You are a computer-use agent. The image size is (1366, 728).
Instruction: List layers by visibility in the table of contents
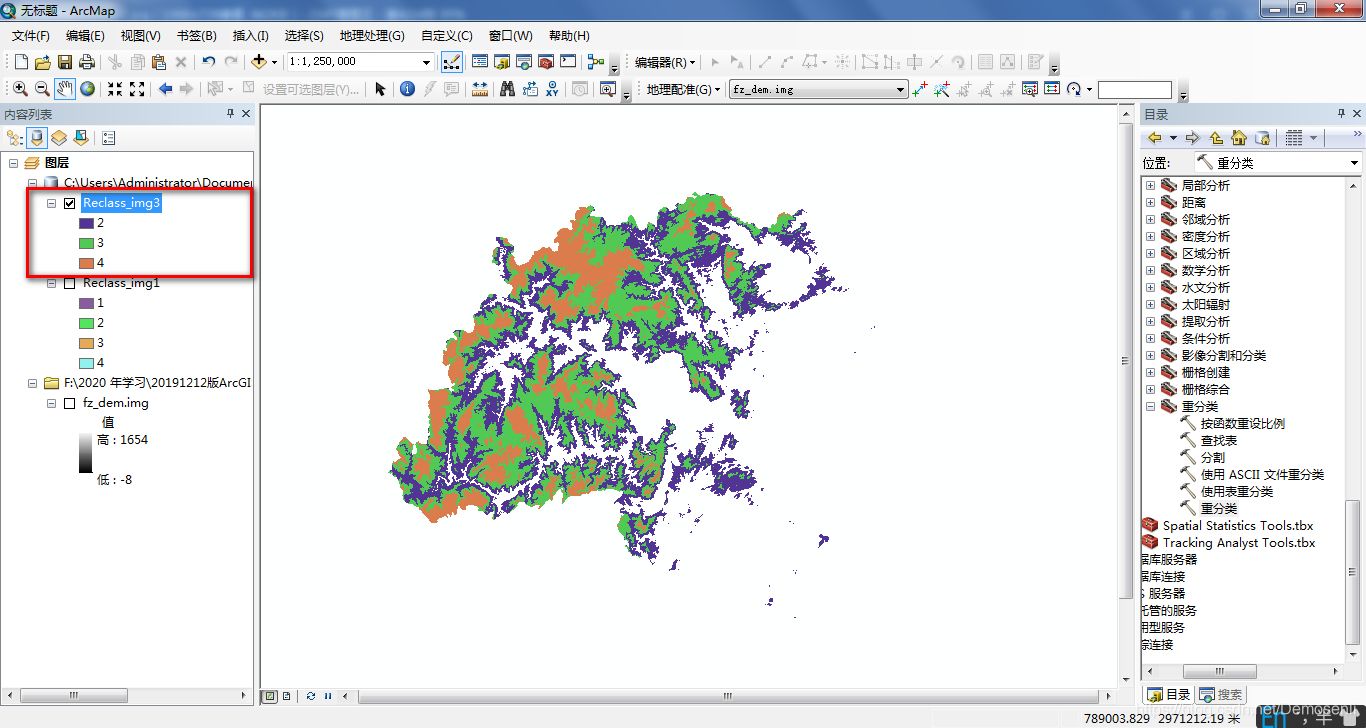[x=59, y=138]
